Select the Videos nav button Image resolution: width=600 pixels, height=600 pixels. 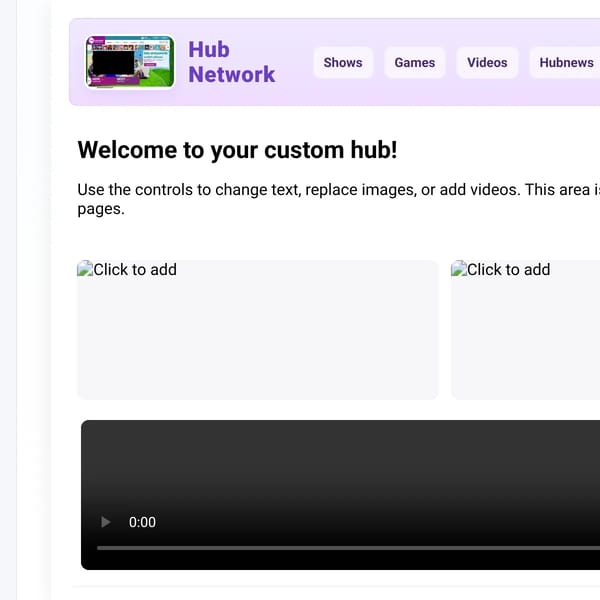point(487,62)
